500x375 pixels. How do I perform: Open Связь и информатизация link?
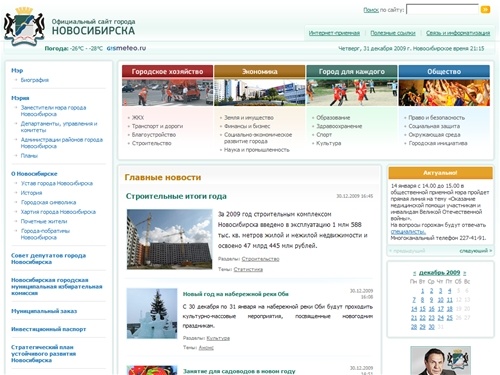tap(458, 33)
